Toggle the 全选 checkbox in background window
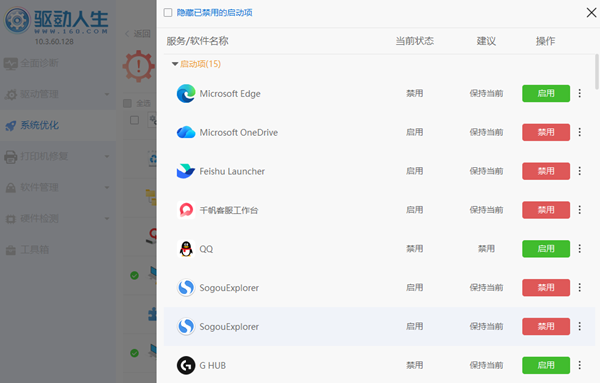 [x=127, y=103]
